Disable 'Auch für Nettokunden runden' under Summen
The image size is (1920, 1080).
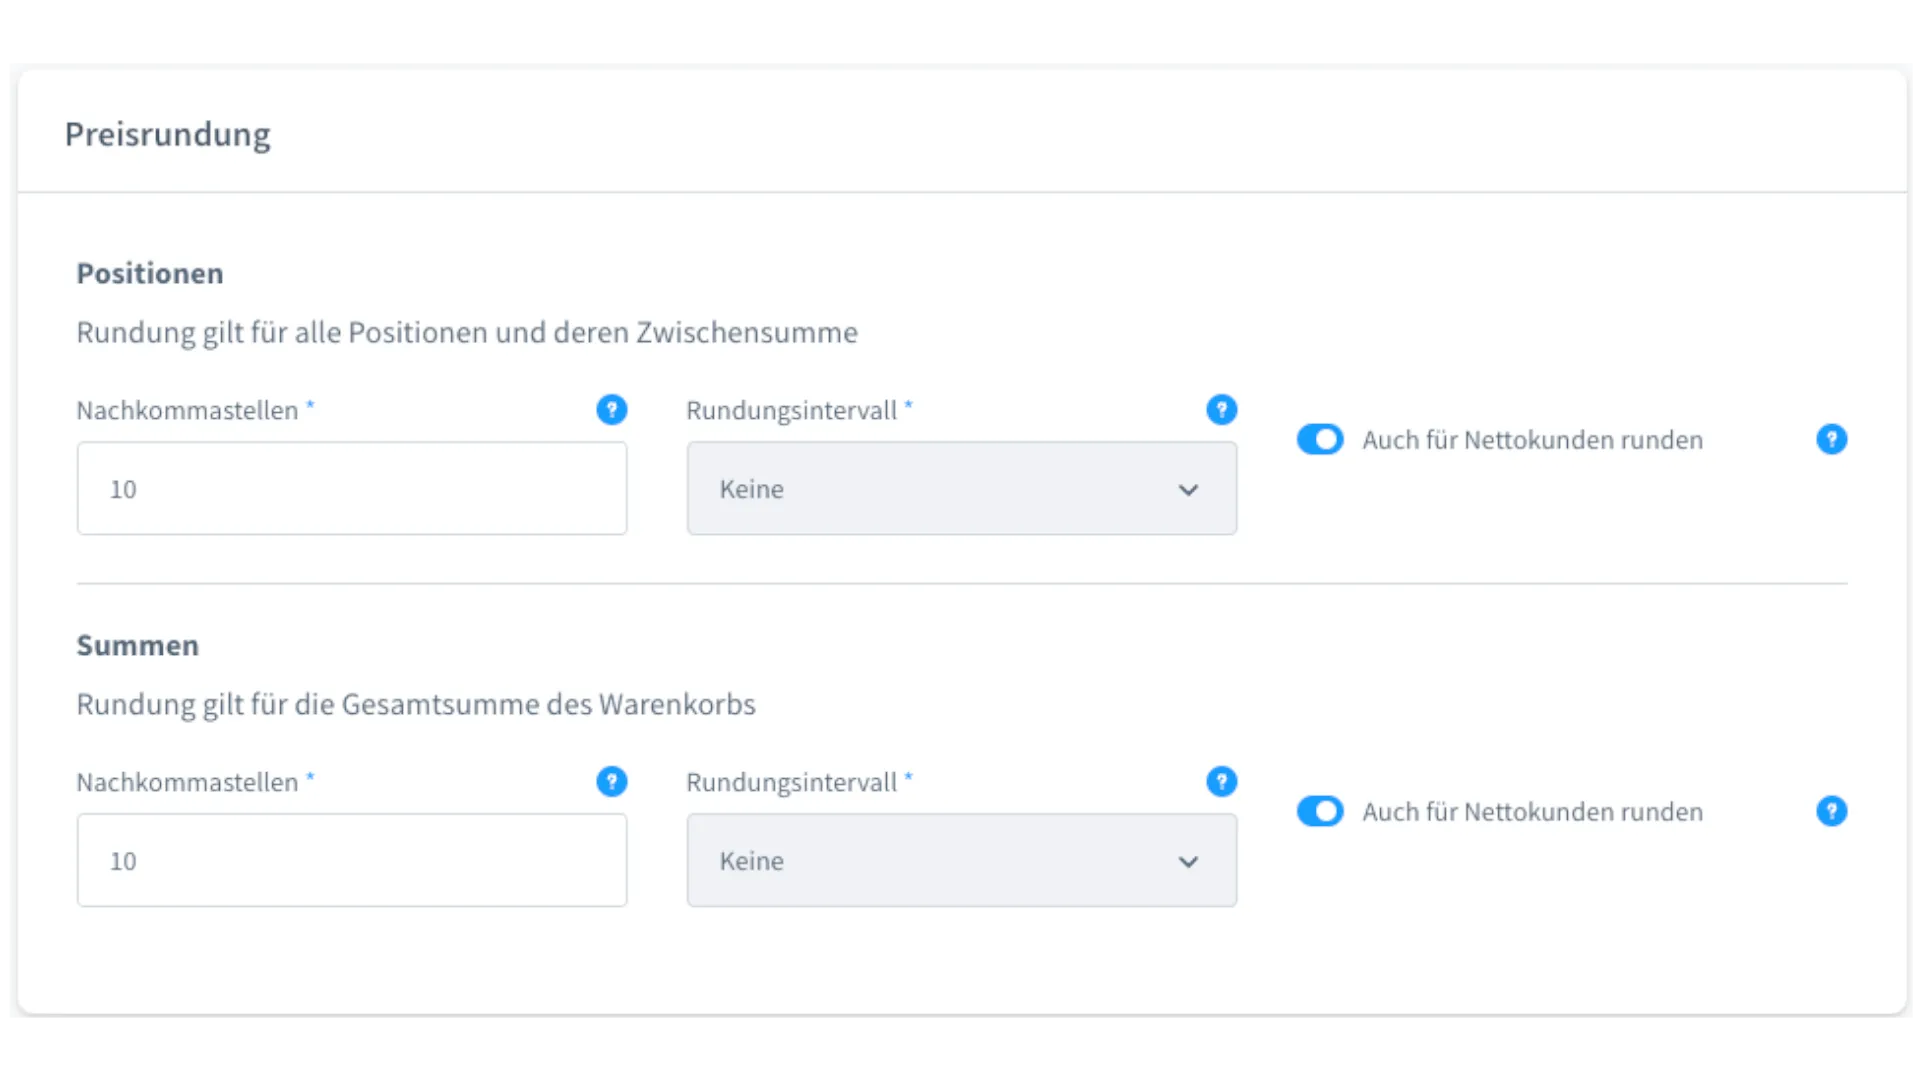point(1320,811)
